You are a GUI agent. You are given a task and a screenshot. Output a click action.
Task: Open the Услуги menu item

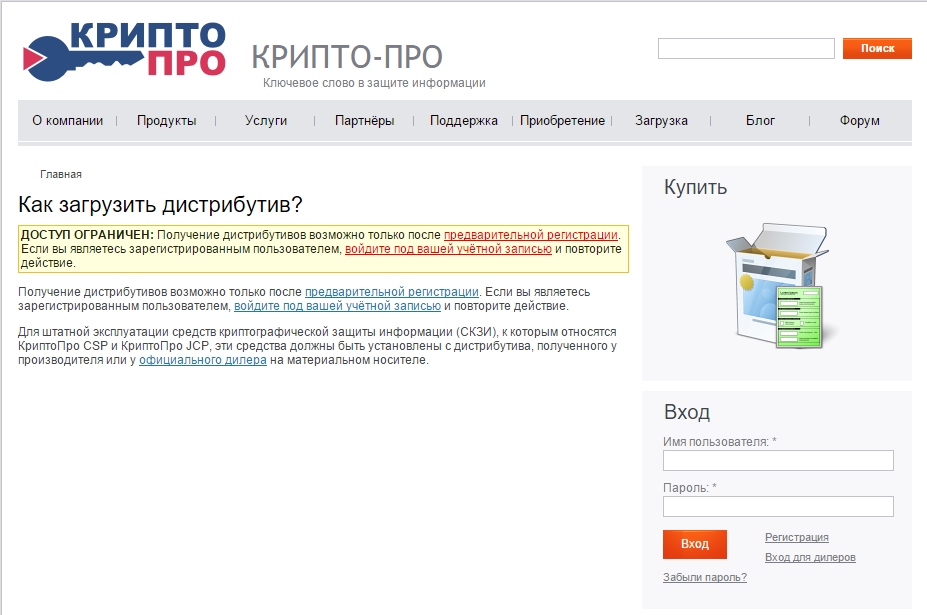(x=266, y=121)
